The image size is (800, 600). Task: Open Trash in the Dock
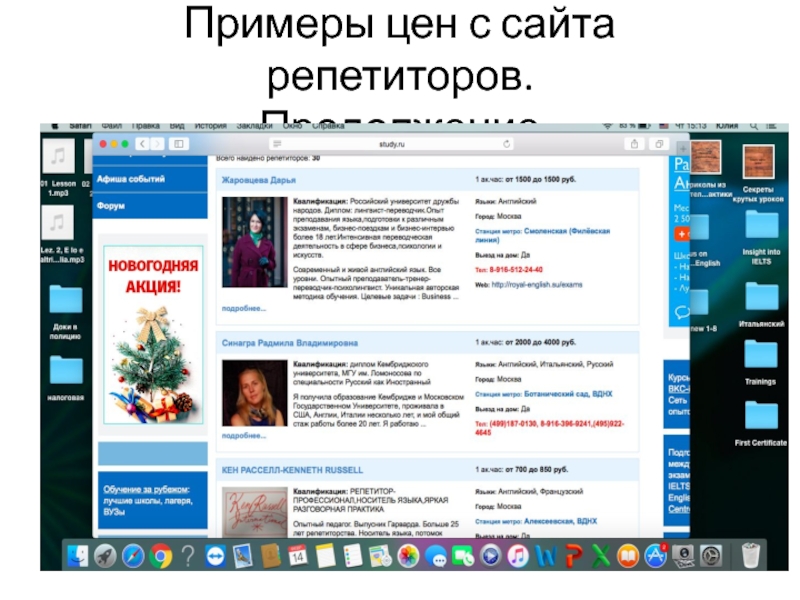point(751,555)
